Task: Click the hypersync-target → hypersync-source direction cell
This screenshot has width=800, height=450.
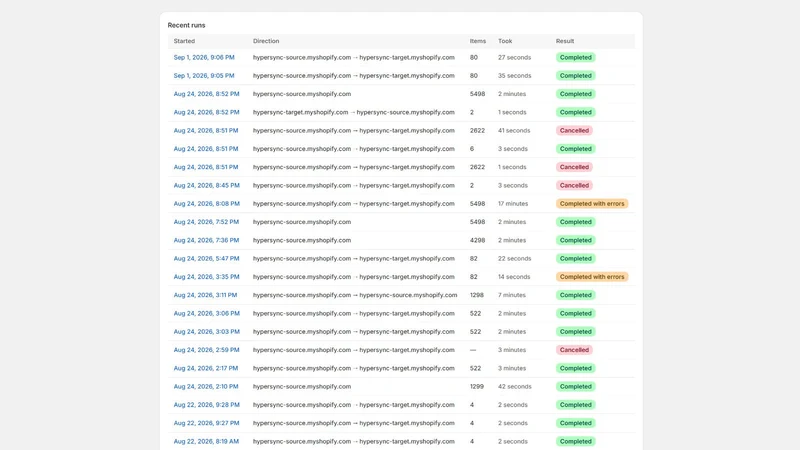Action: point(354,112)
